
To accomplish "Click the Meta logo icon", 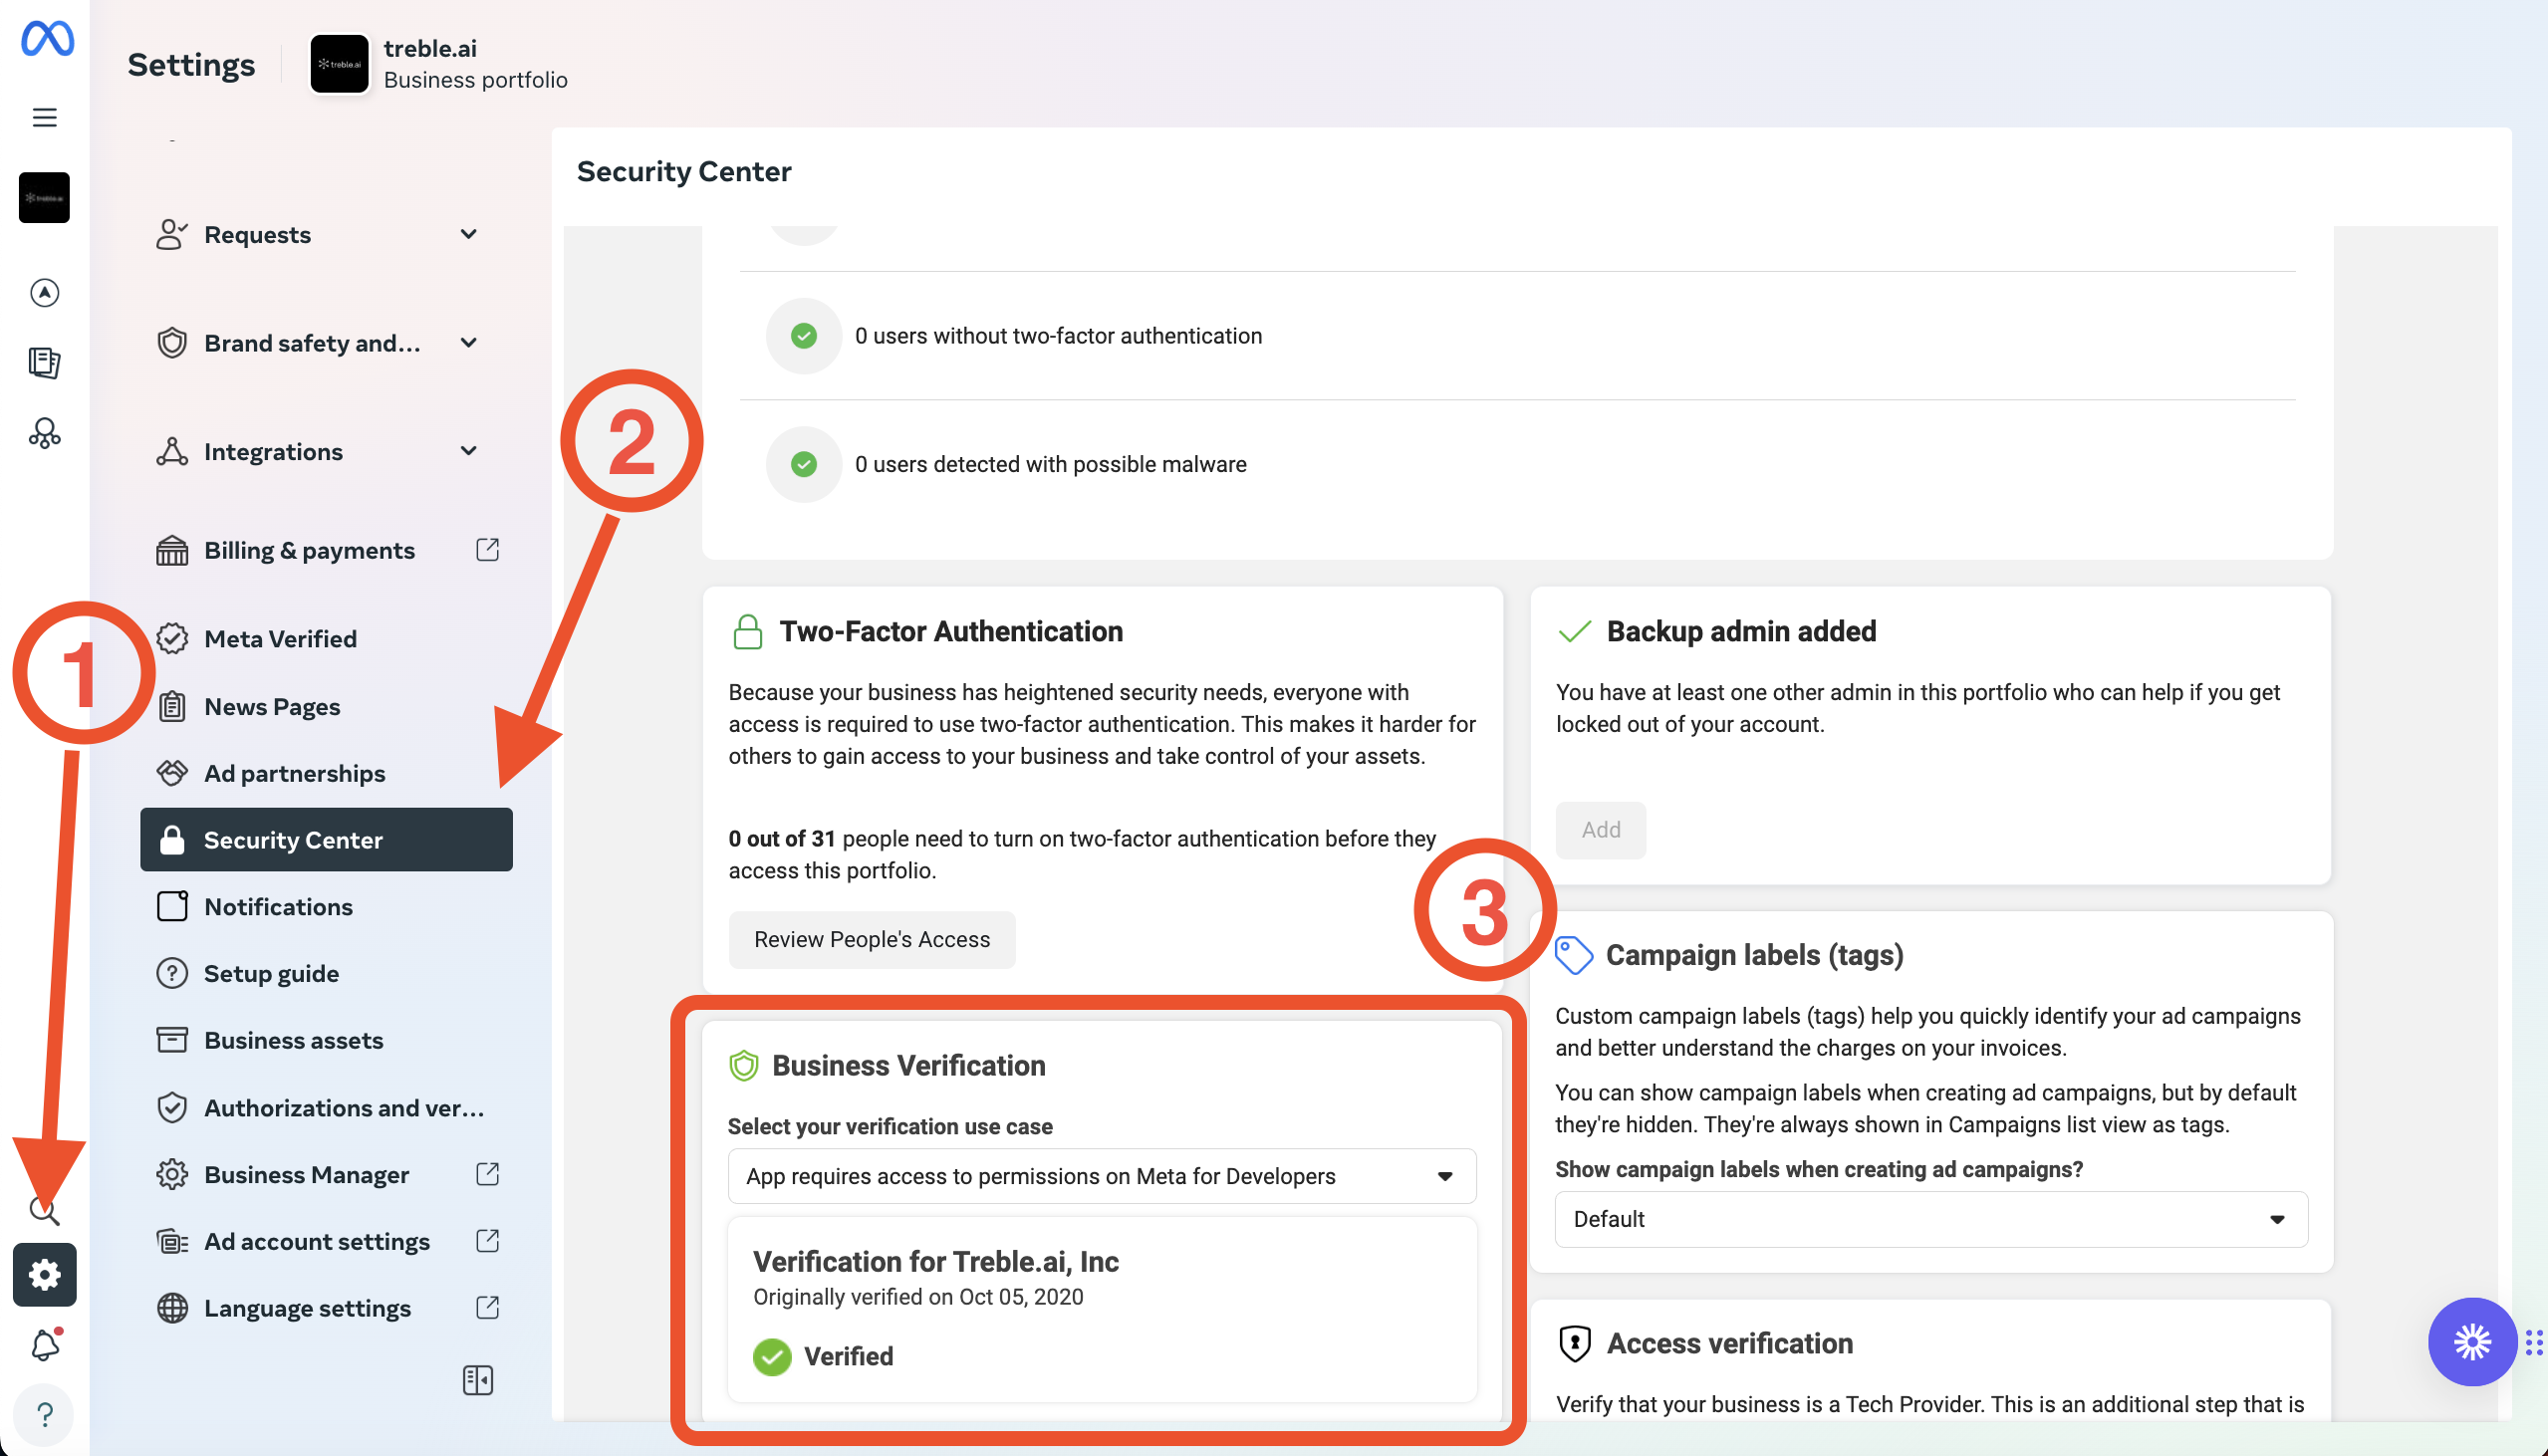I will [x=47, y=39].
